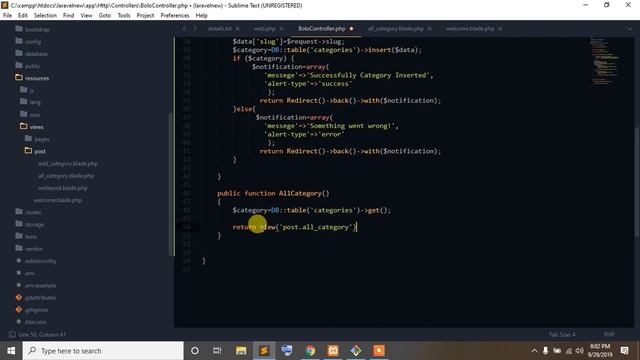
Task: Collapse the resources folder
Action: 32,78
